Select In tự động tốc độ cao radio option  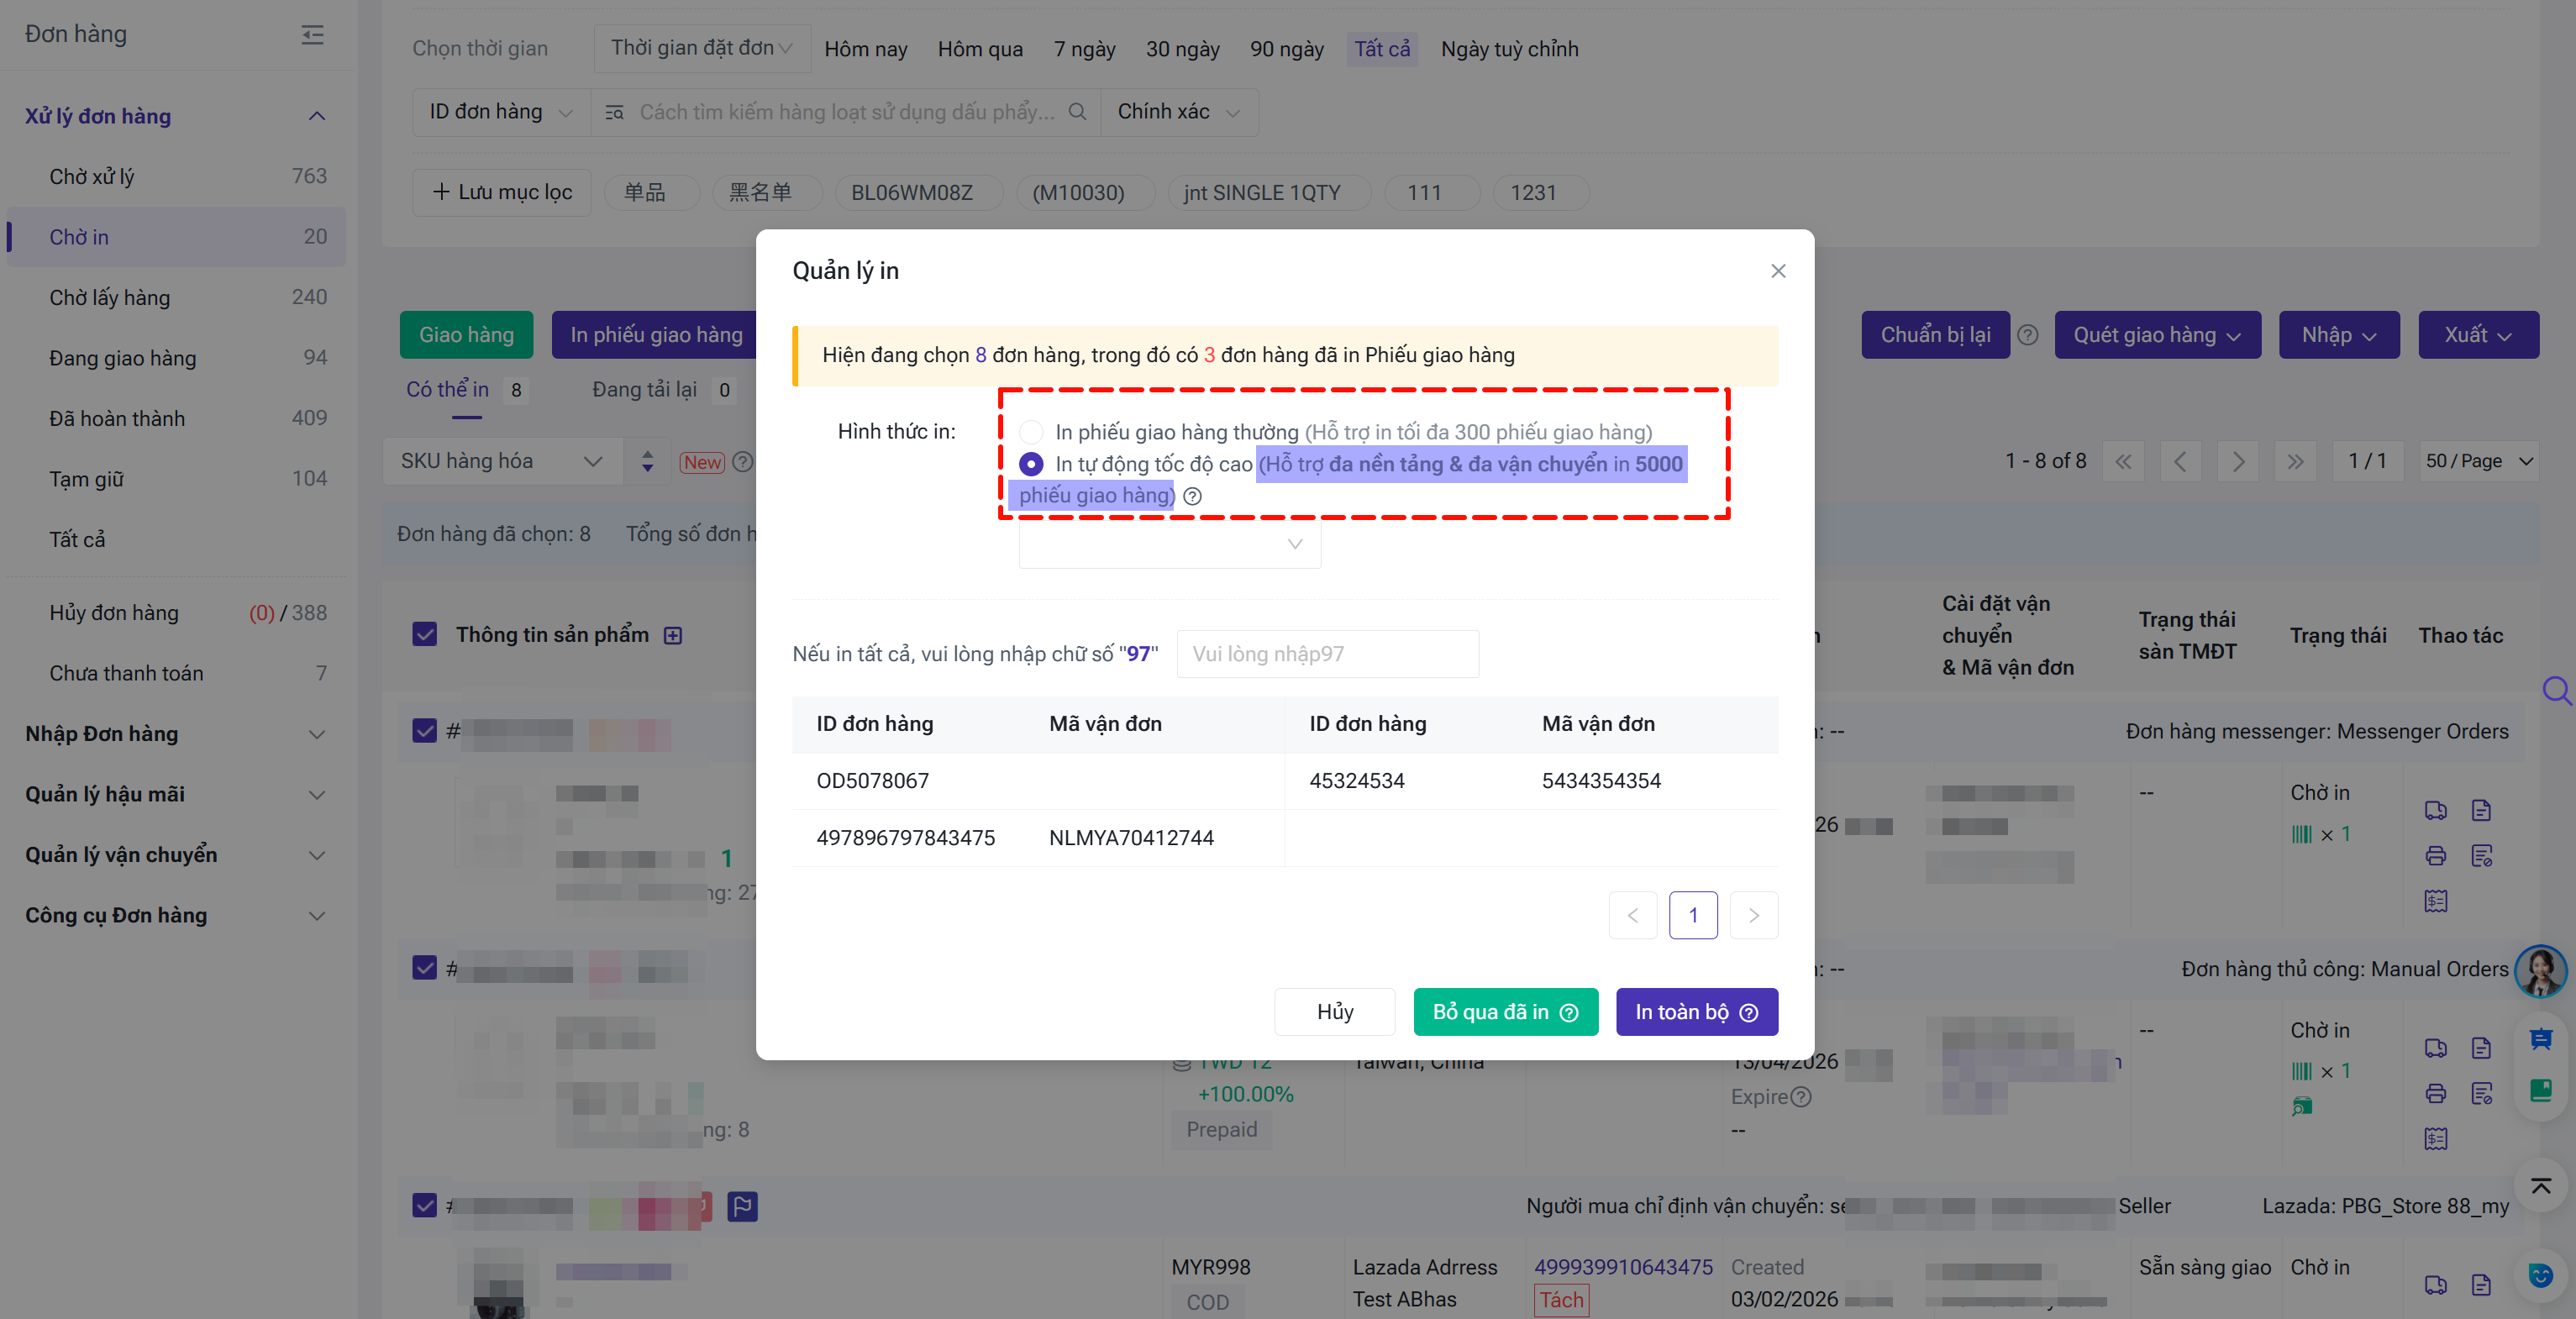point(1031,464)
